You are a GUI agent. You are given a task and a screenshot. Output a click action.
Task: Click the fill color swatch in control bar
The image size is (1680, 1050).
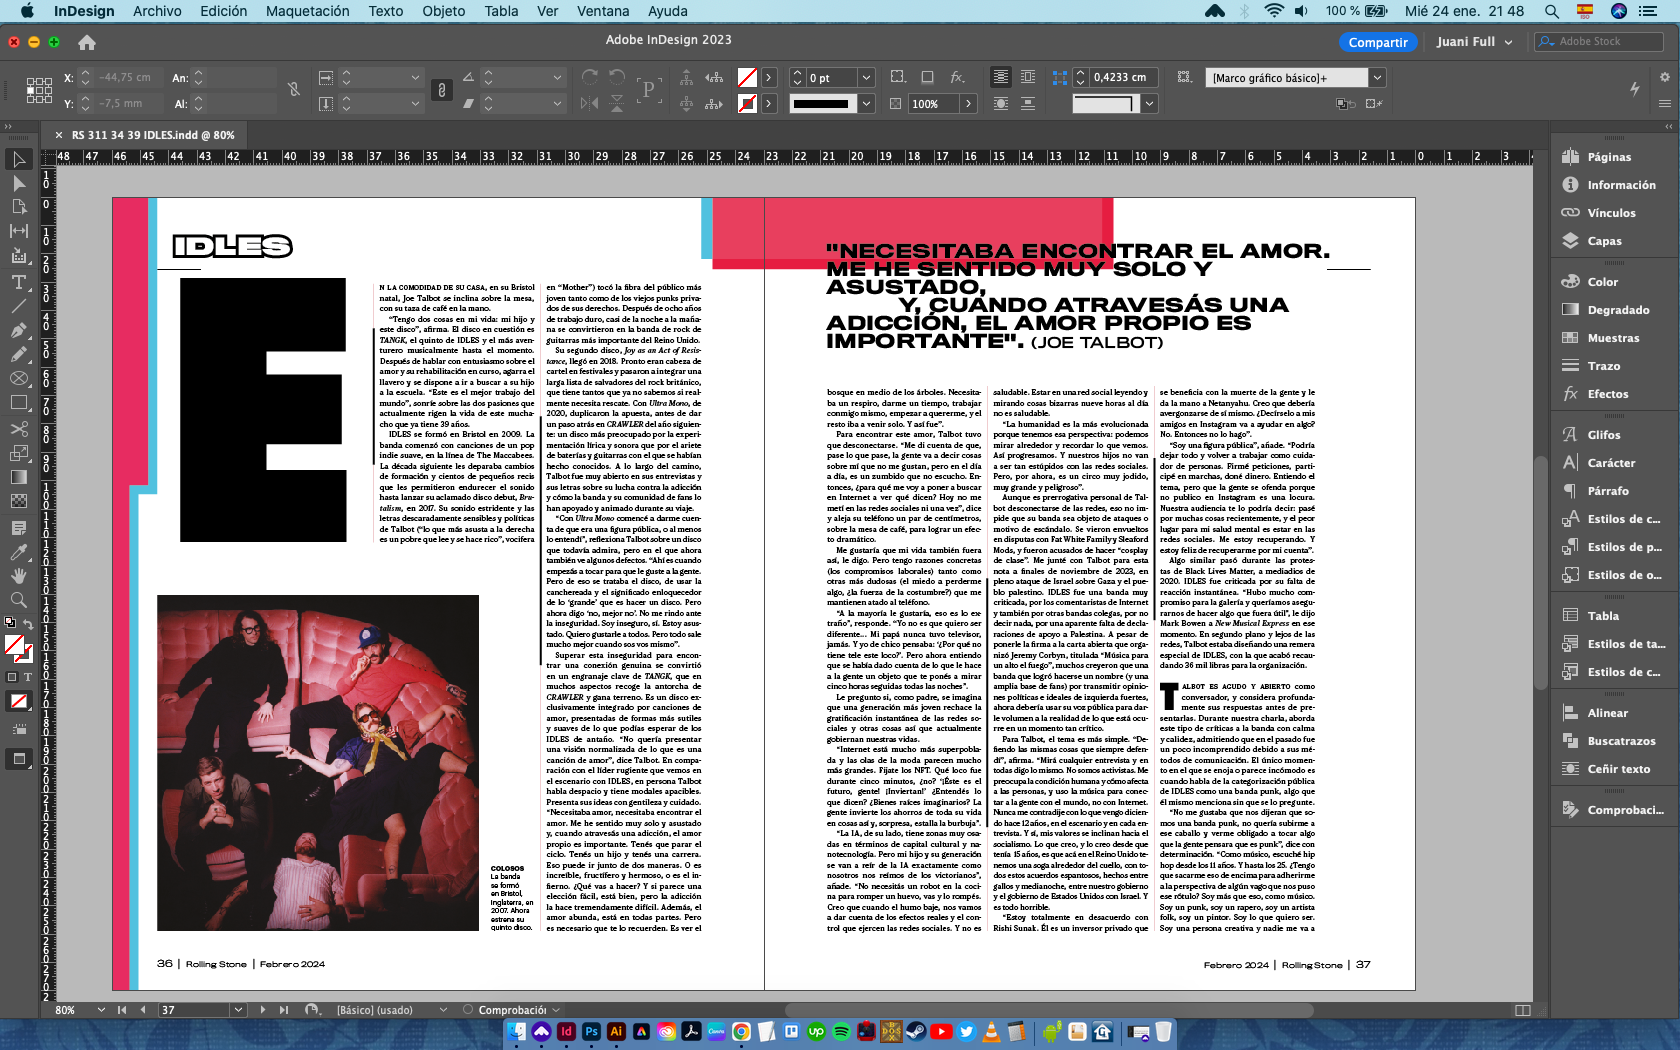(747, 77)
